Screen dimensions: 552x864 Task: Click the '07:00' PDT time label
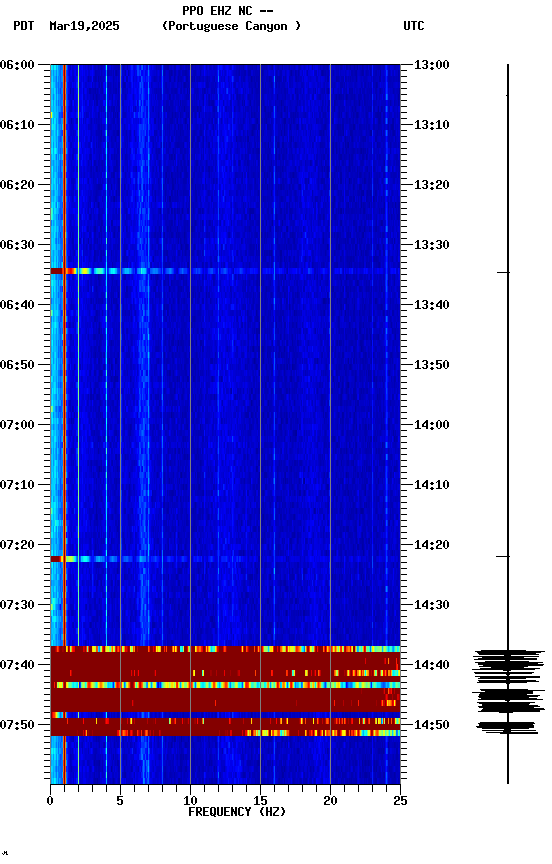click(x=17, y=425)
